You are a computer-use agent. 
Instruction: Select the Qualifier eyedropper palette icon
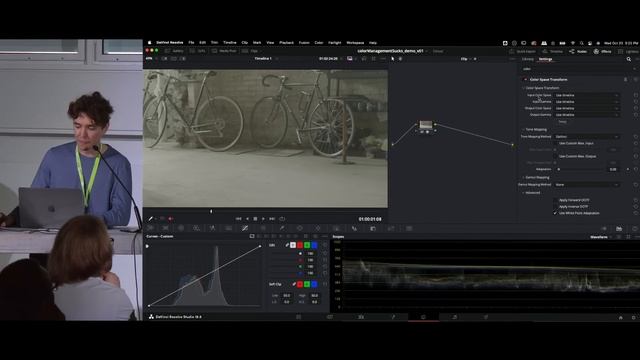pos(282,228)
